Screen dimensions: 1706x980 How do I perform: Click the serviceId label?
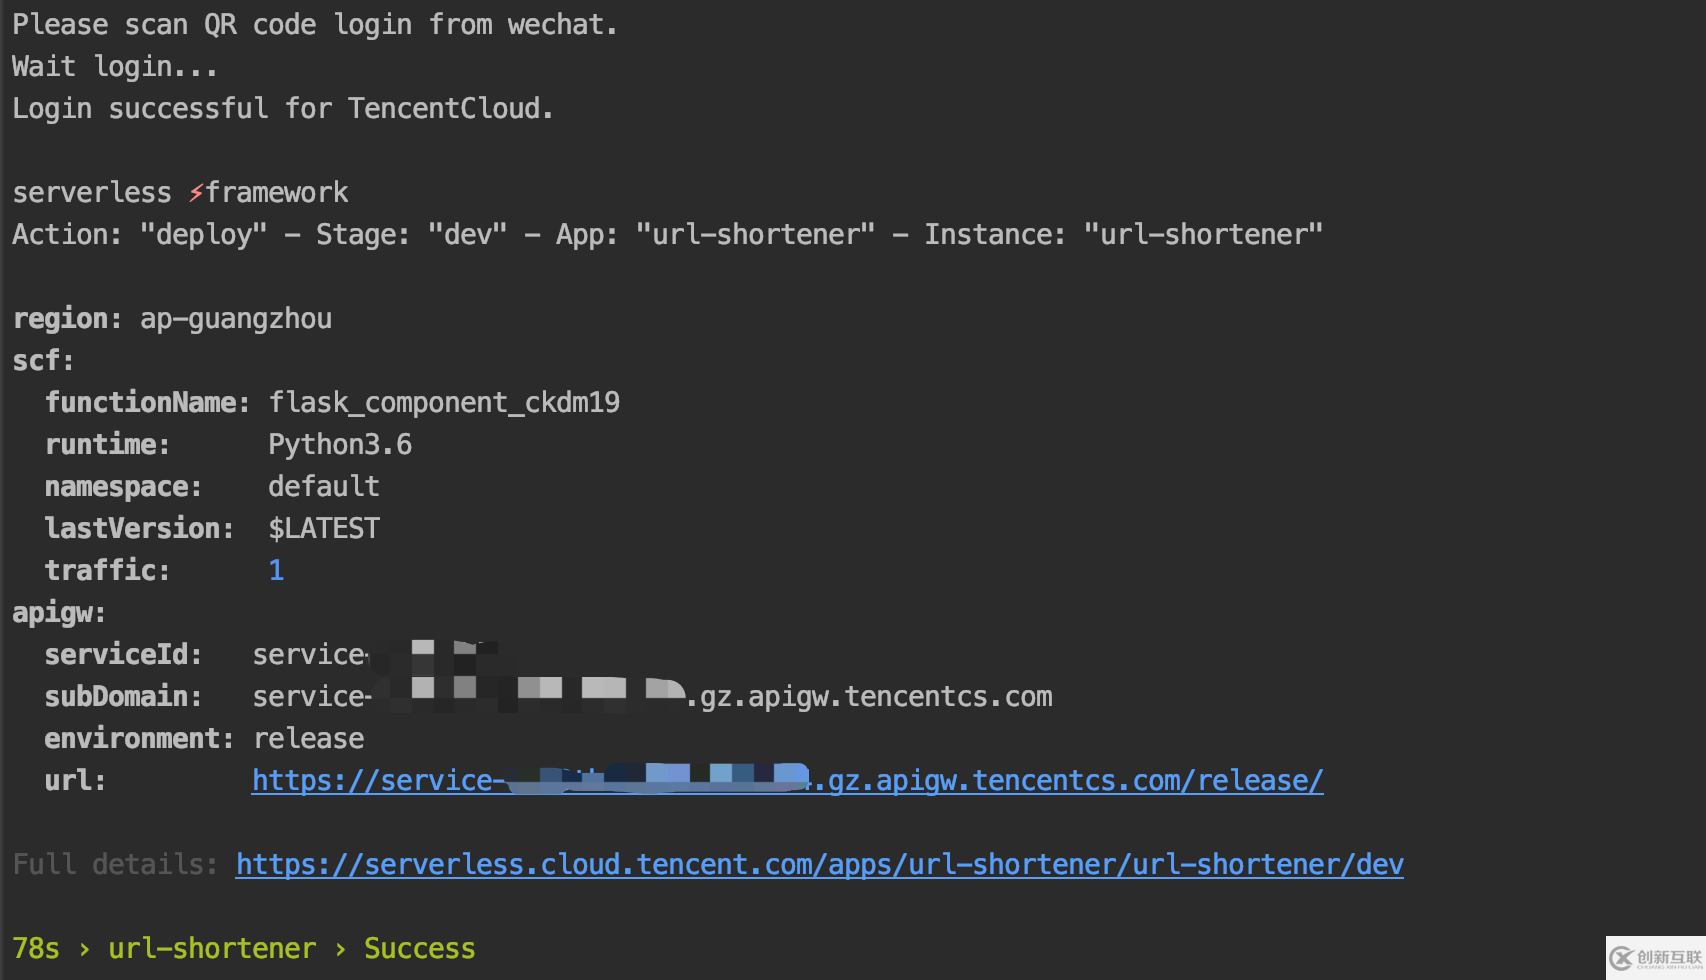point(123,654)
